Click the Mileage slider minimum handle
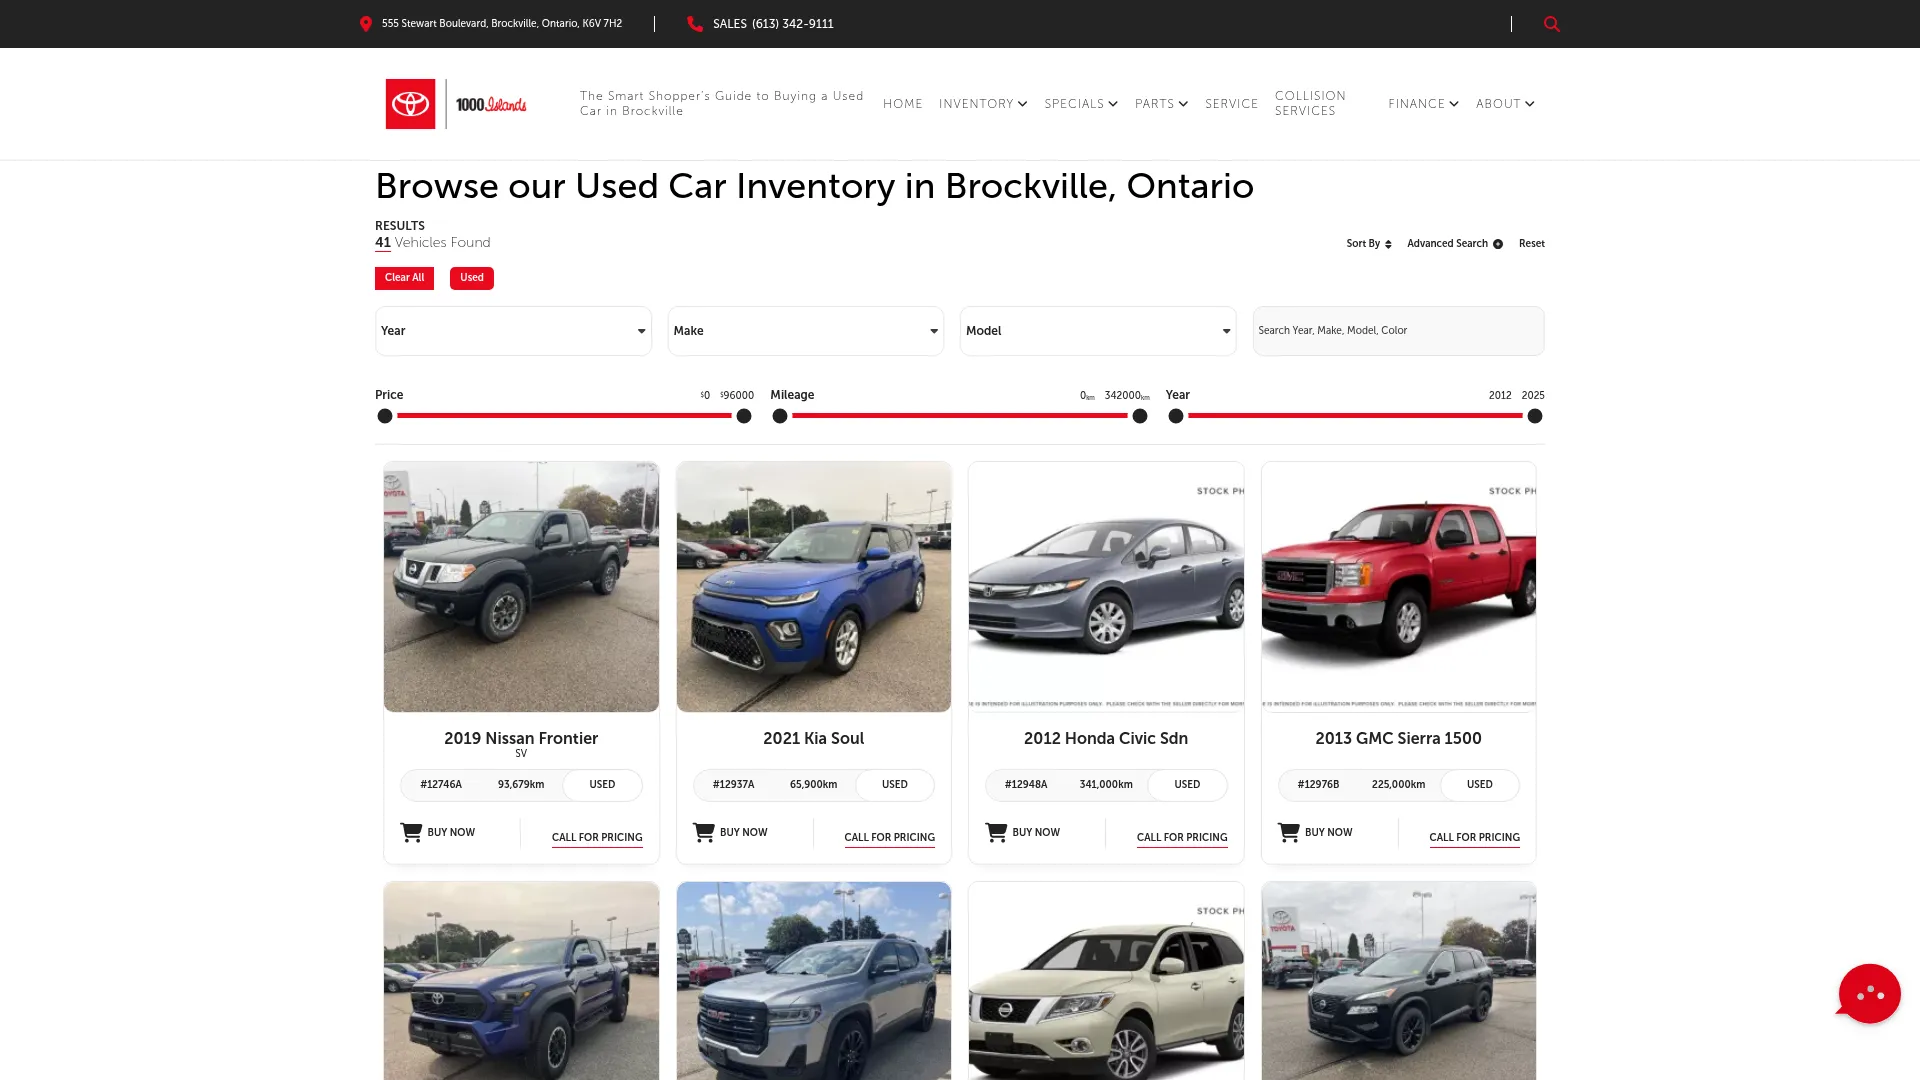Screen dimensions: 1920x1080 pyautogui.click(x=780, y=416)
